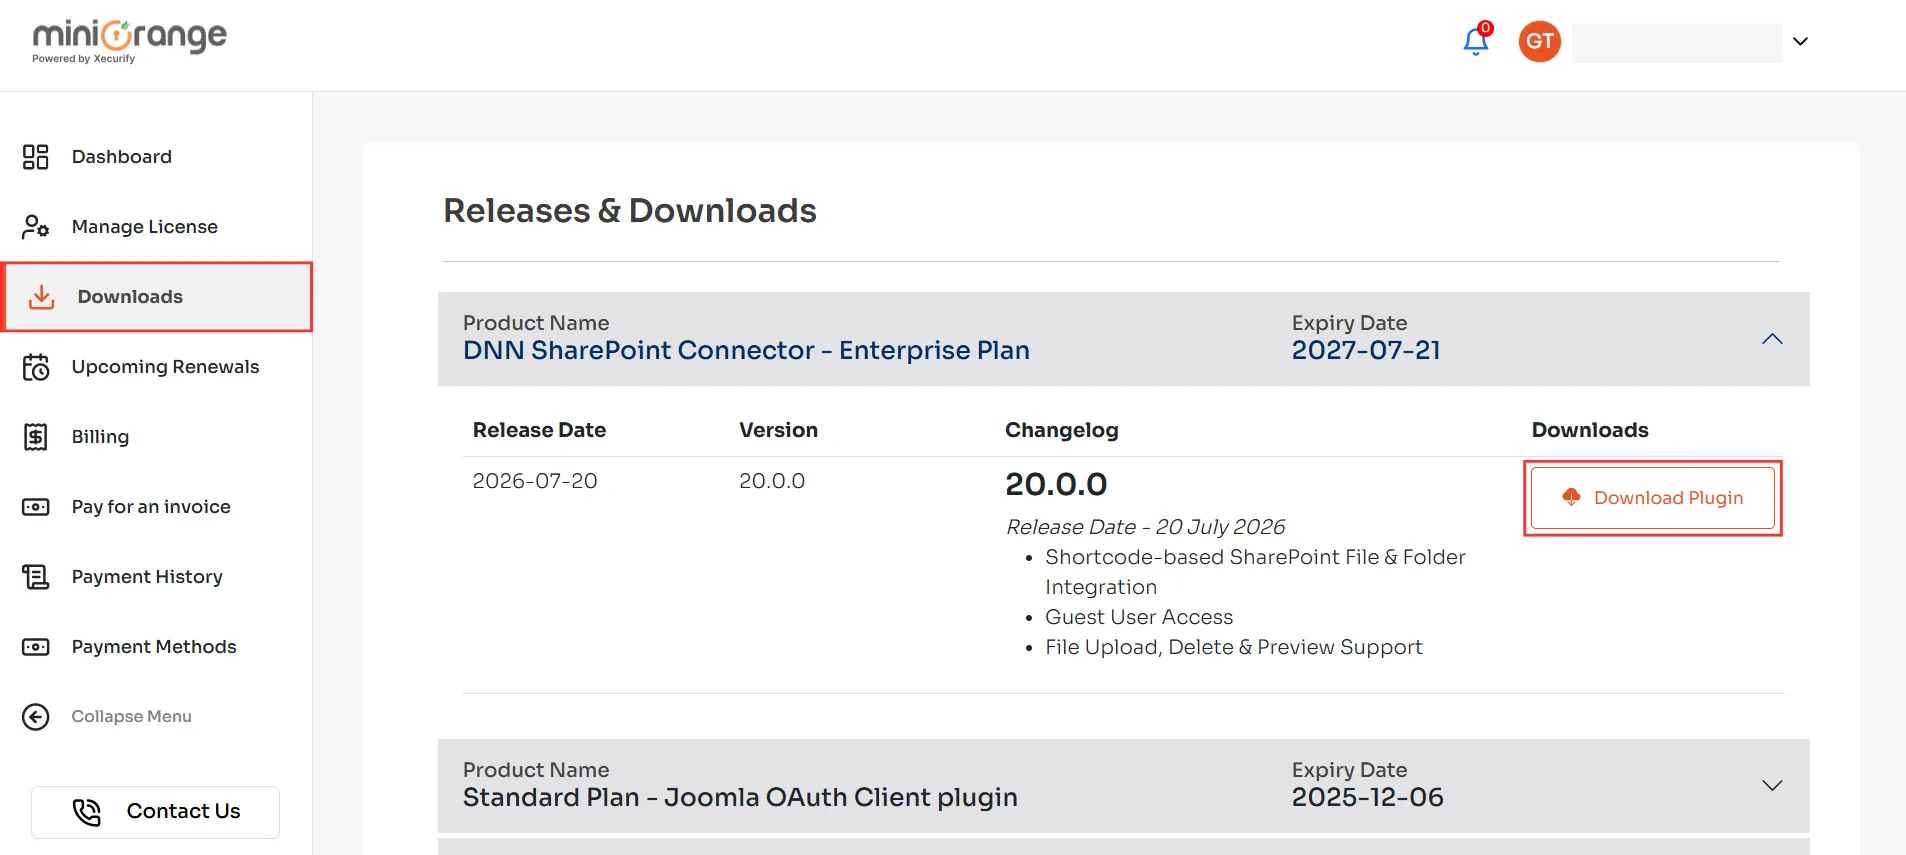Viewport: 1906px width, 855px height.
Task: Click the Manage License user-gear icon
Action: click(36, 227)
